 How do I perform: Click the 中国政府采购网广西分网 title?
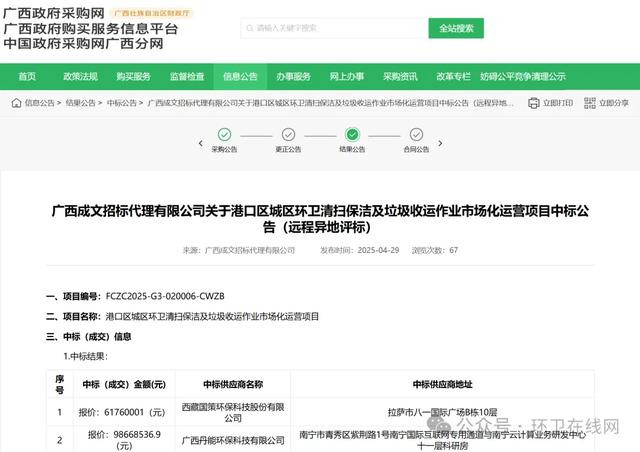[83, 43]
